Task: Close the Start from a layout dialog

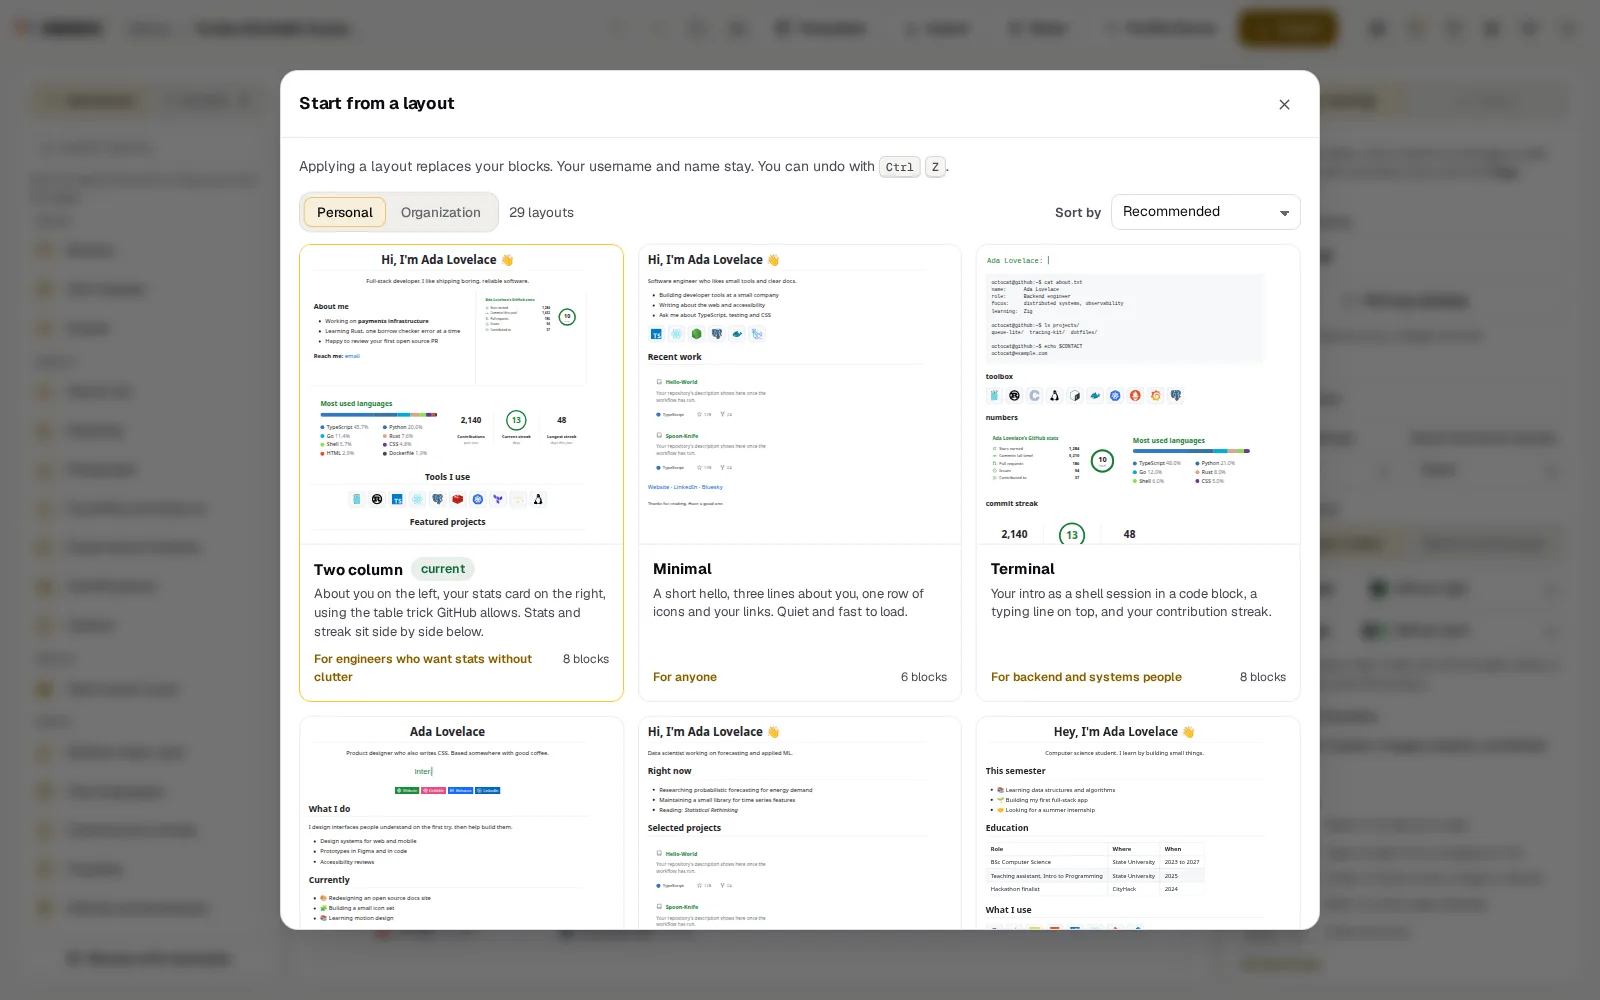Action: 1284,104
